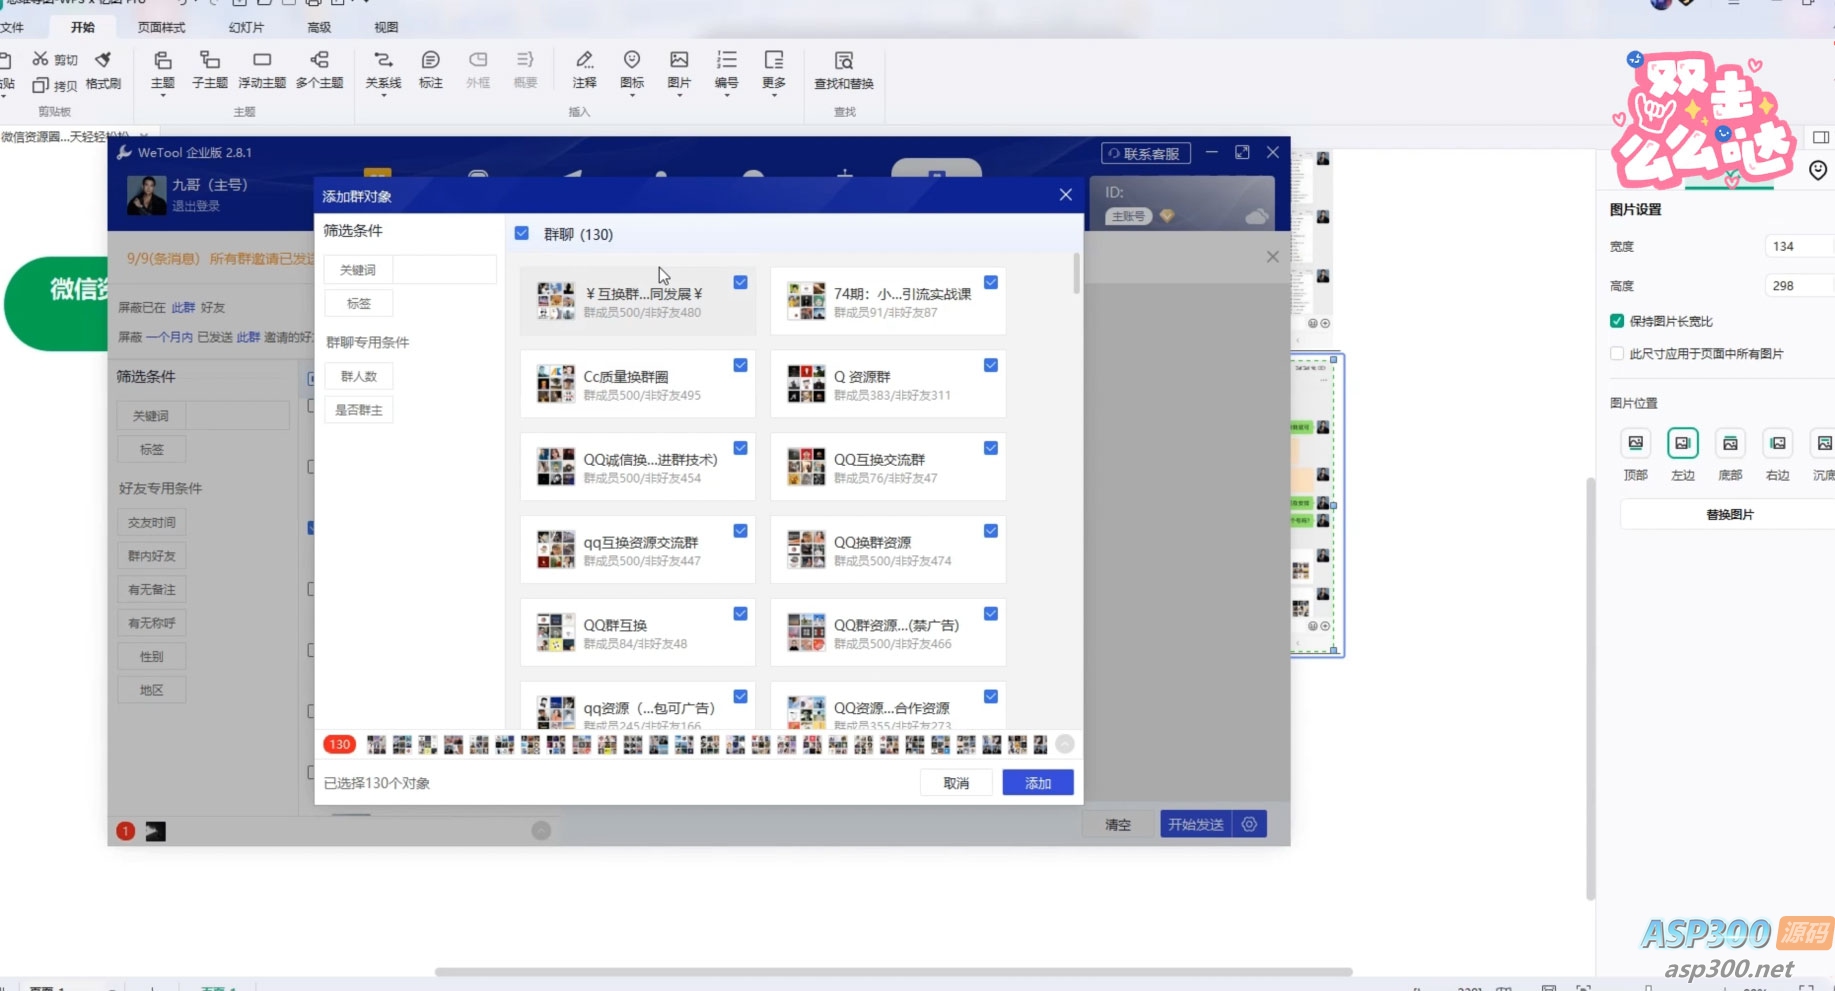Uncheck the Q 资源群 group checkbox
This screenshot has height=991, width=1835.
click(990, 365)
